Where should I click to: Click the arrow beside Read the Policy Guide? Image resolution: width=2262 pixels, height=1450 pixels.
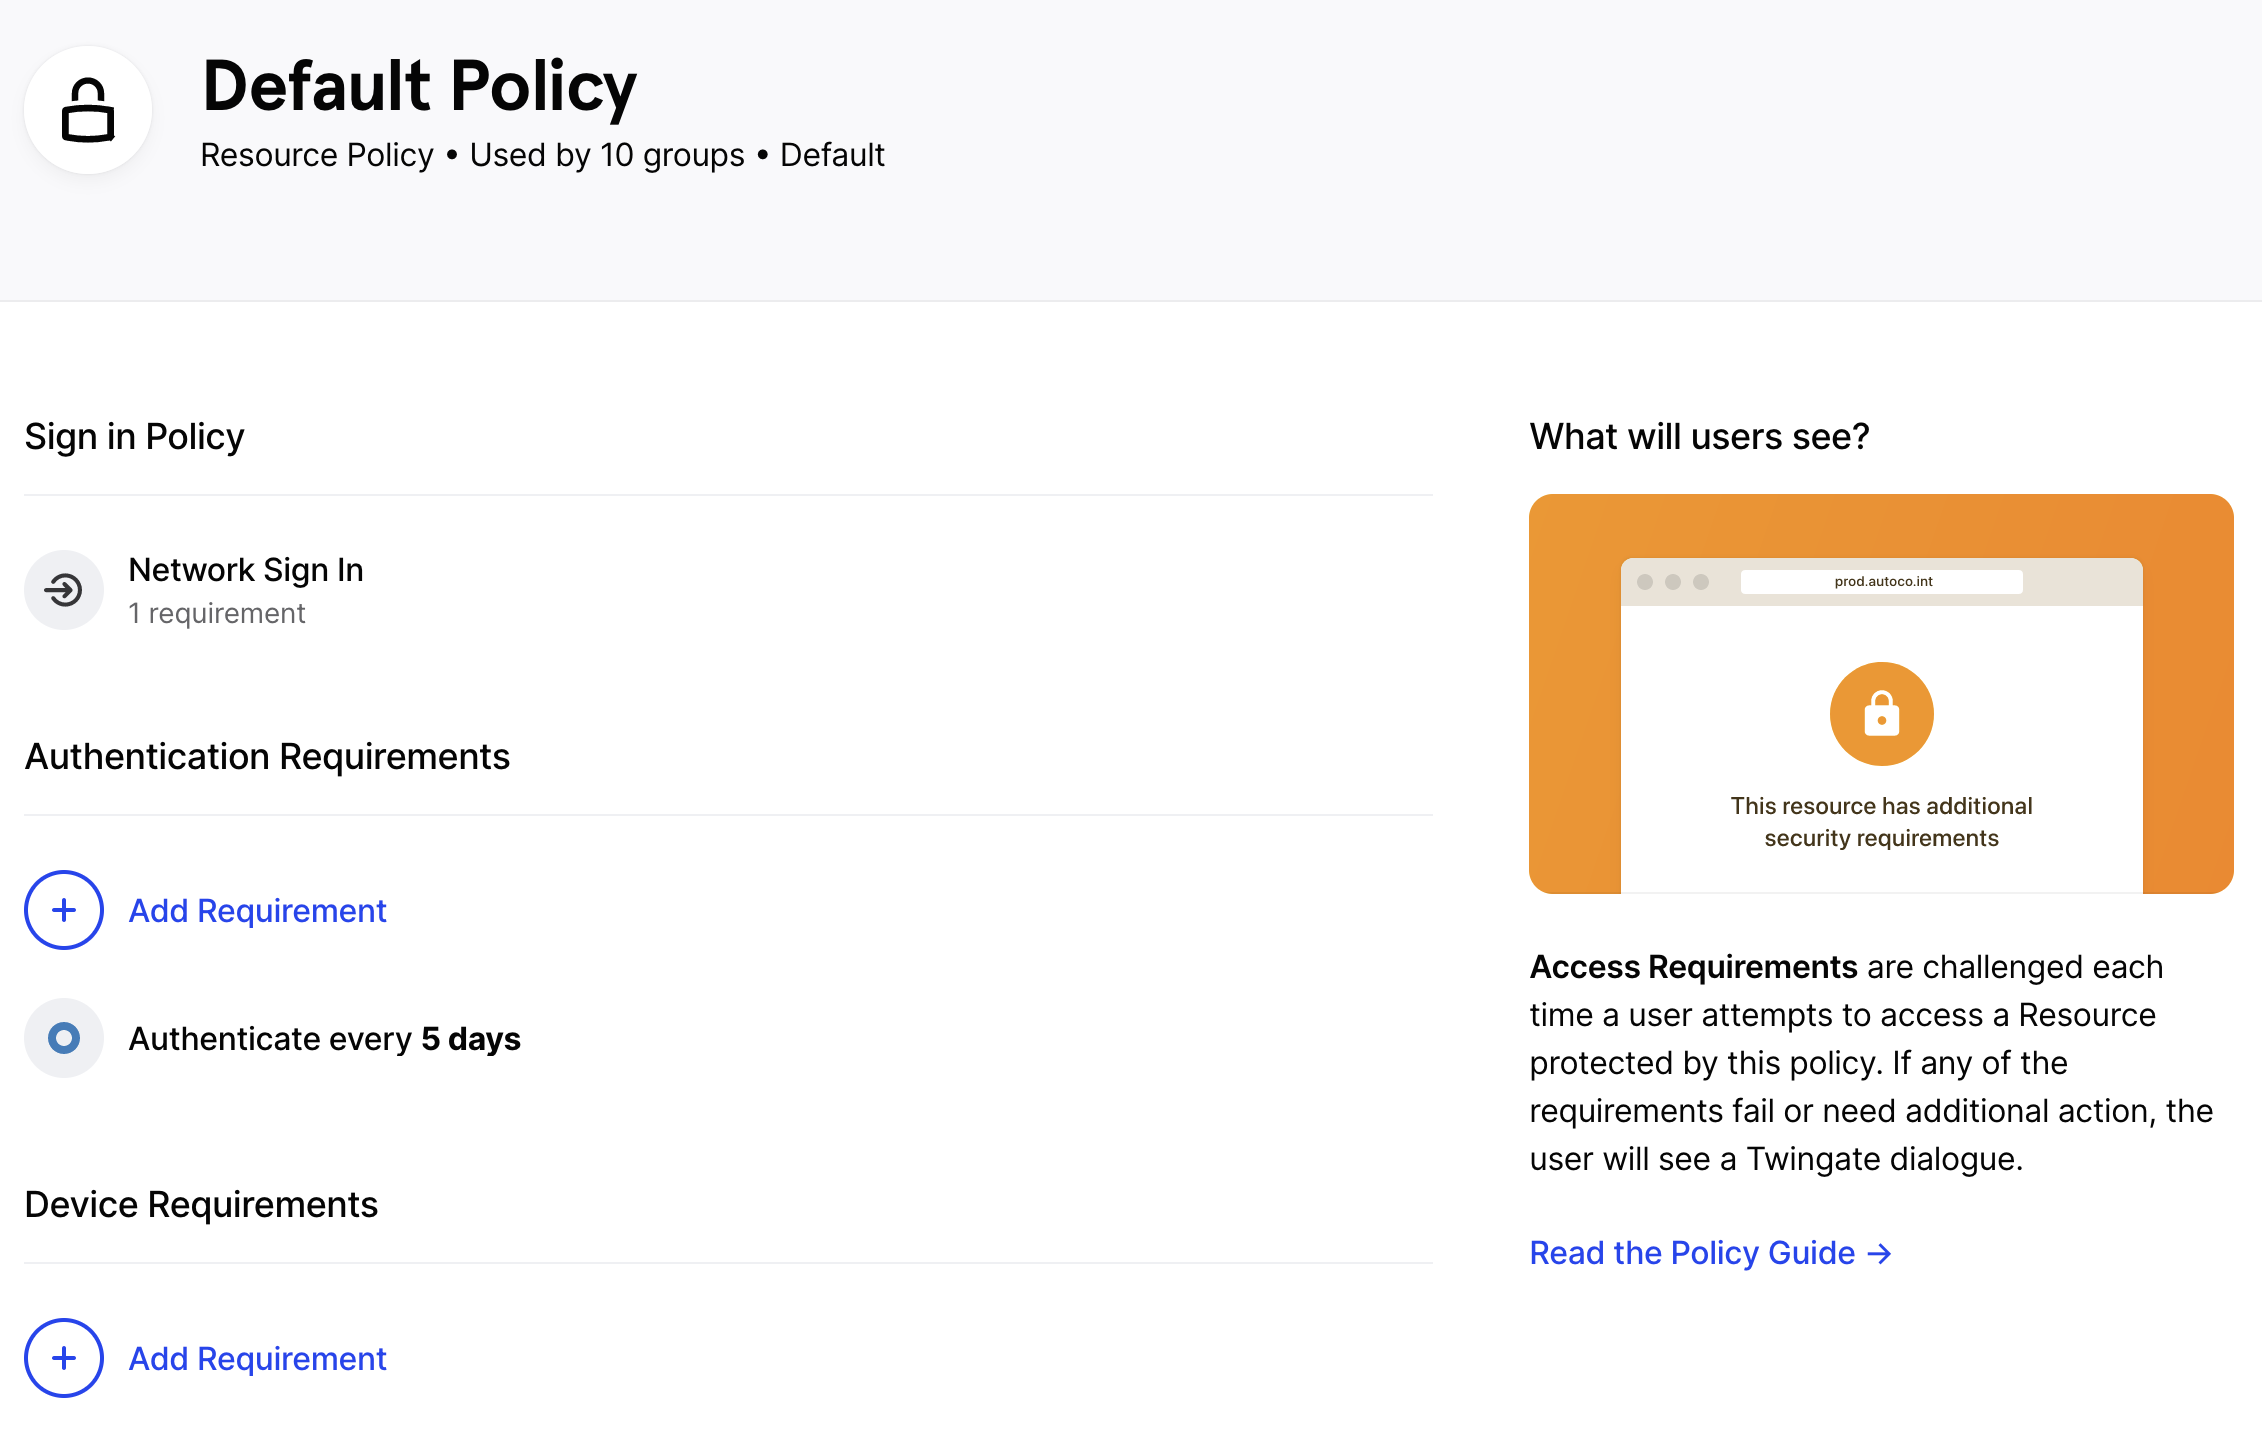(x=1880, y=1253)
